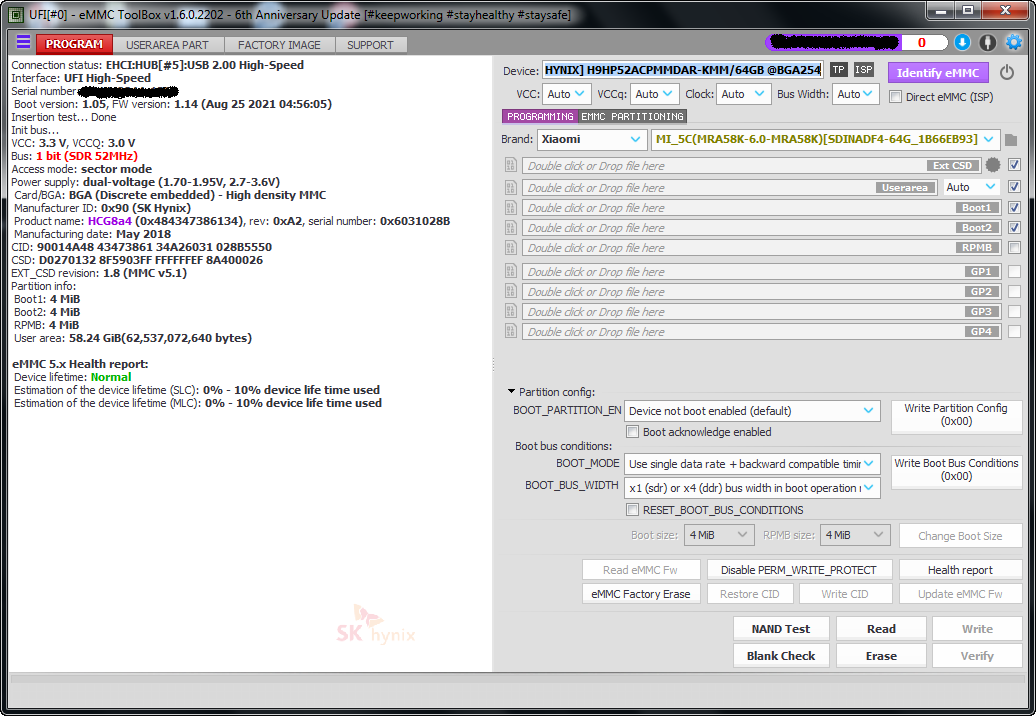
Task: Click the ISP pinout icon
Action: tap(864, 69)
